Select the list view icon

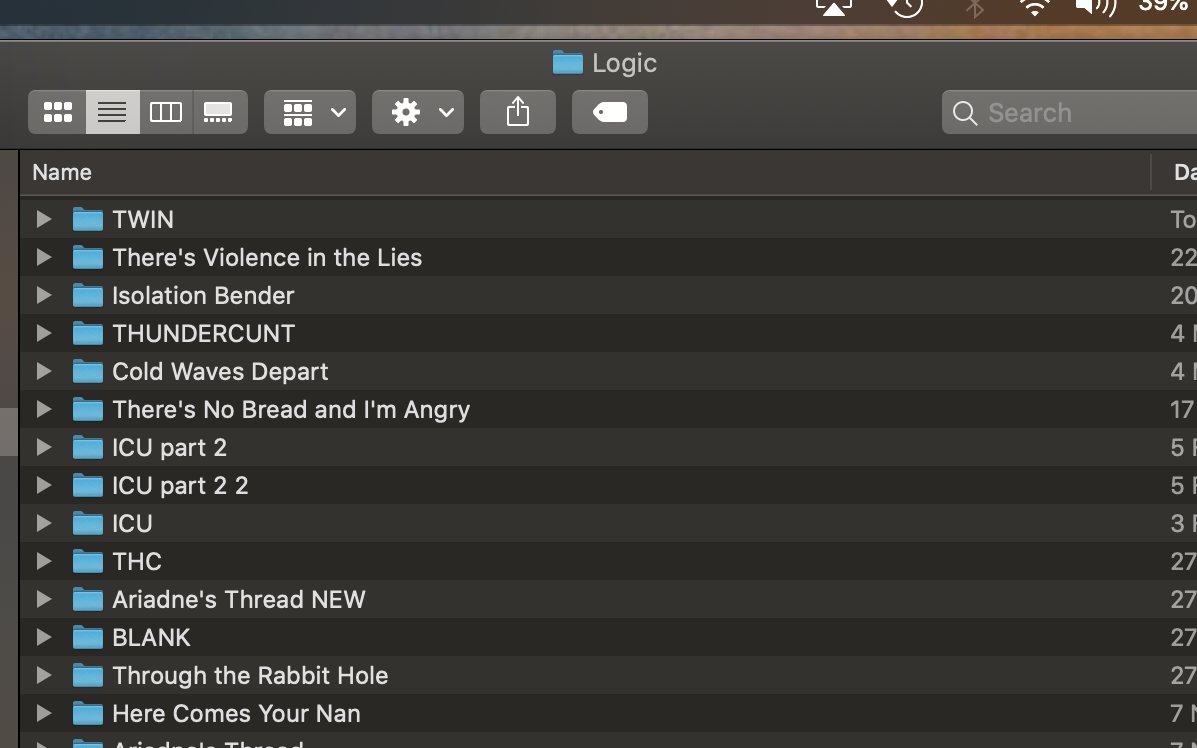[x=112, y=112]
